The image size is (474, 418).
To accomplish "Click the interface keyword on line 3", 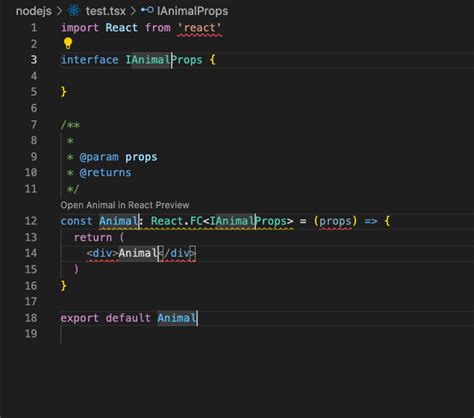I will (89, 60).
